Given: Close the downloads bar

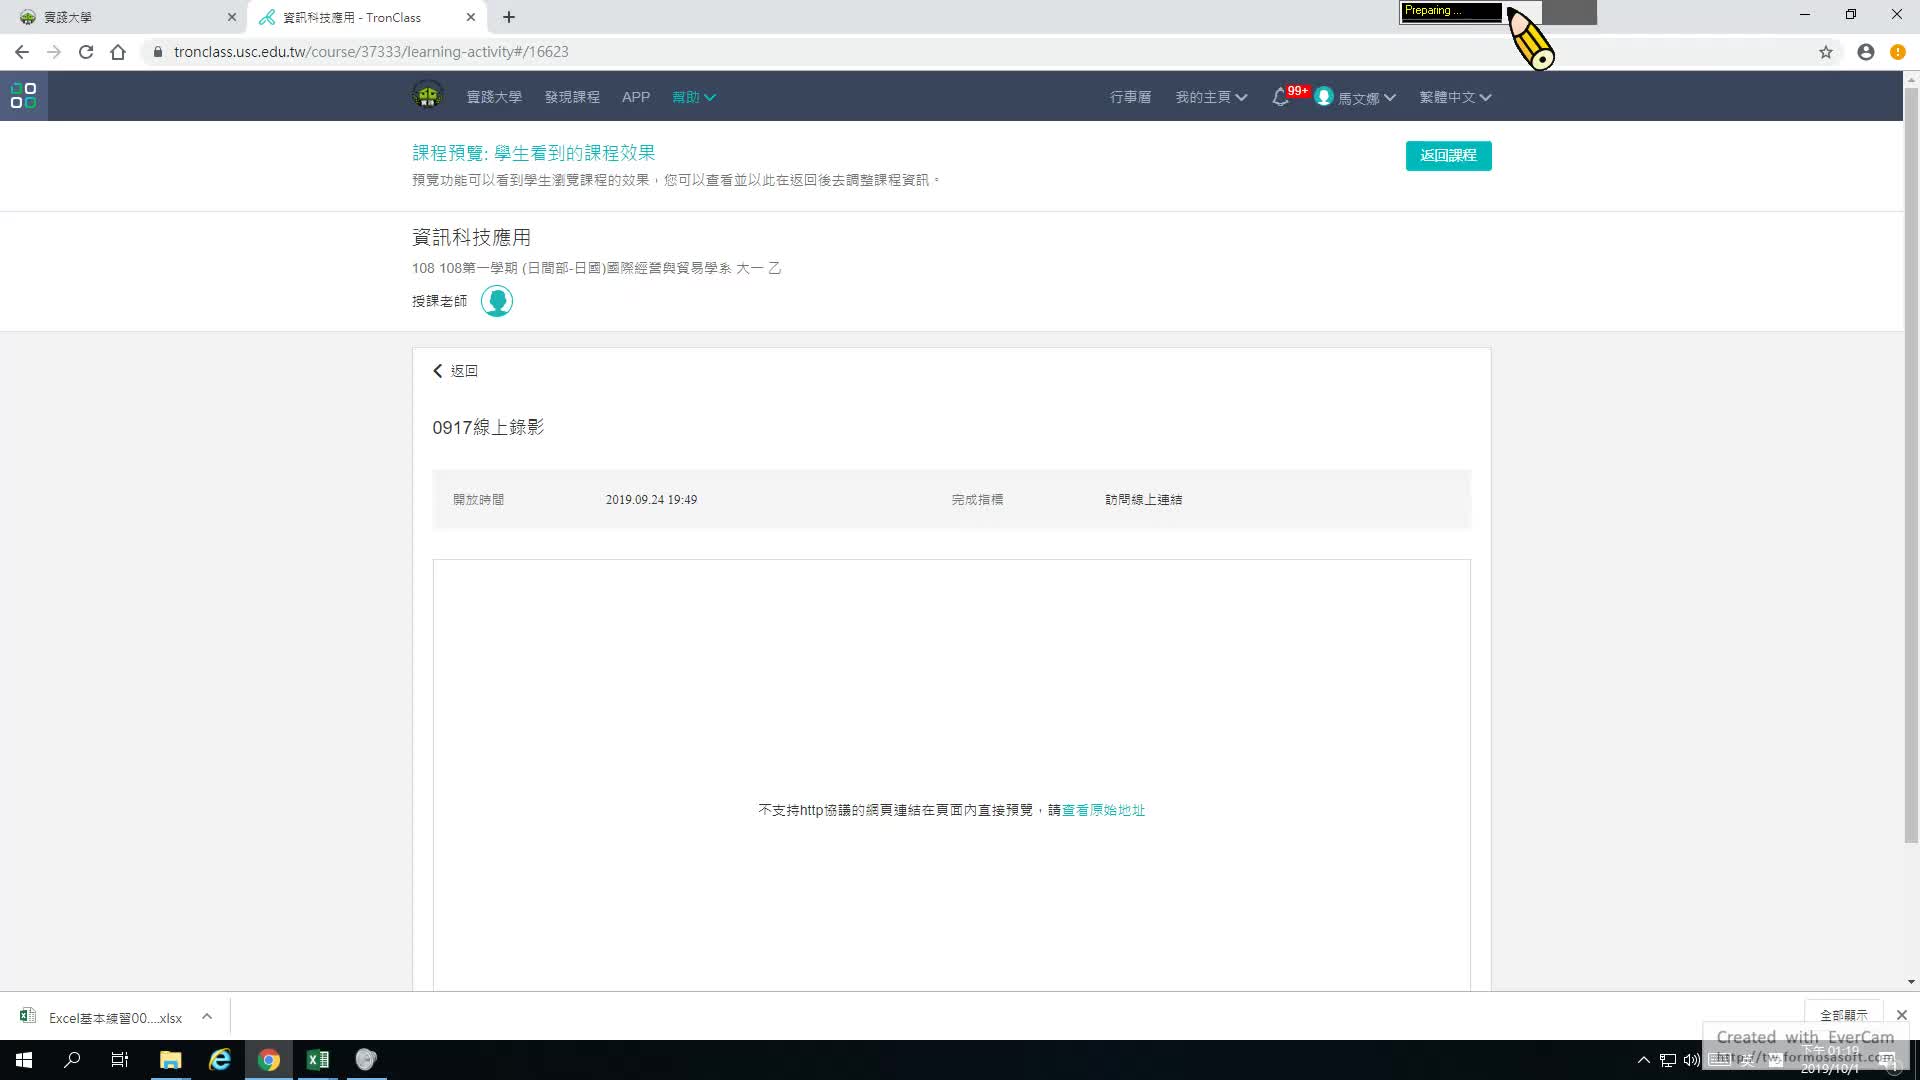Looking at the screenshot, I should (x=1902, y=1015).
